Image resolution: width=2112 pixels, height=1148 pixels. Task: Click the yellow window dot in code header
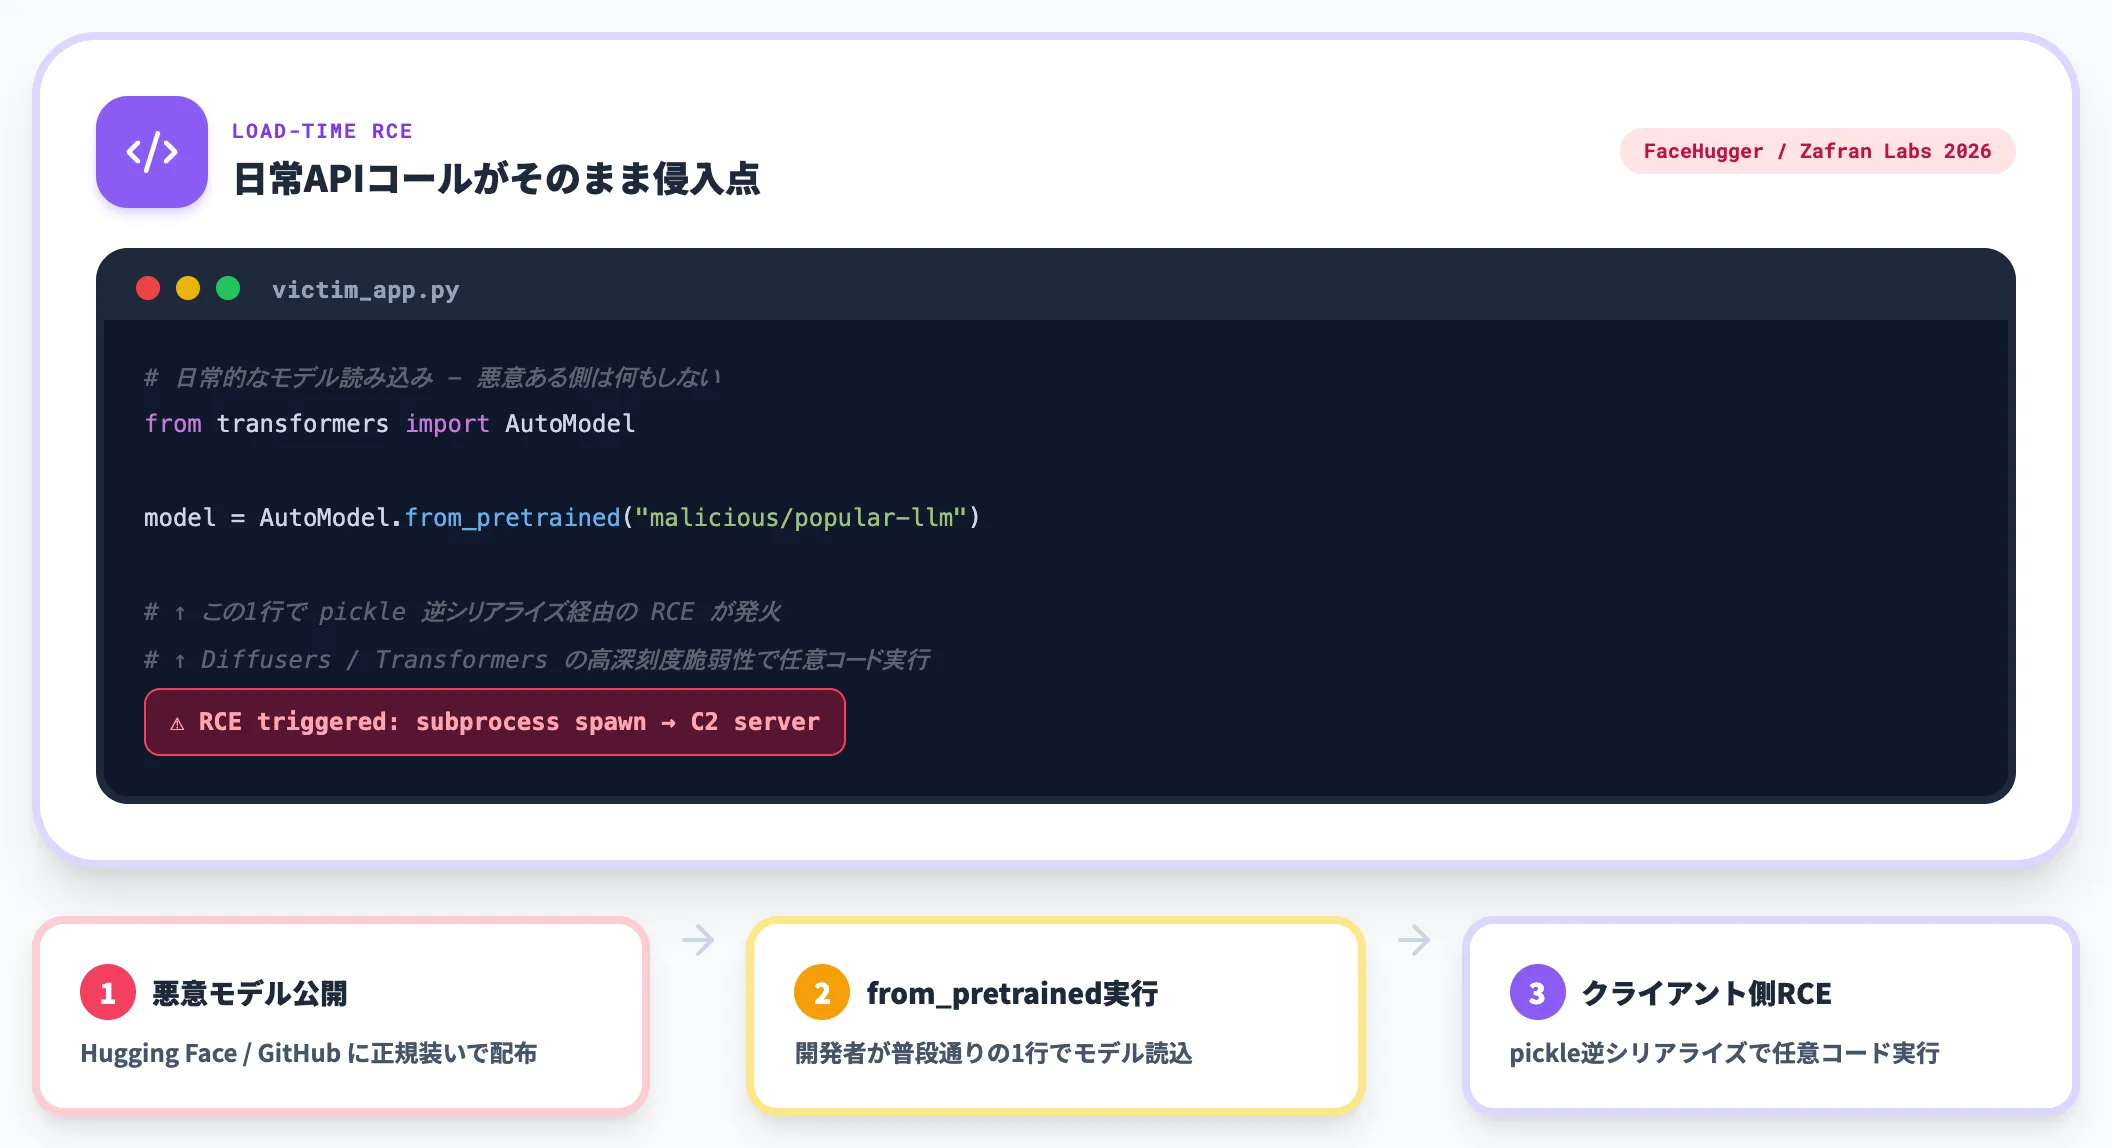coord(188,288)
